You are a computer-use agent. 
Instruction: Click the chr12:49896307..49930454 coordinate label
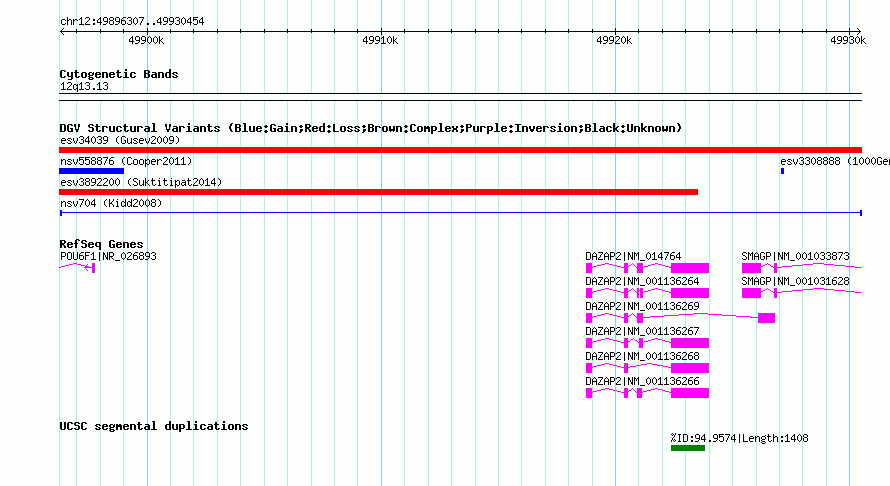(132, 22)
